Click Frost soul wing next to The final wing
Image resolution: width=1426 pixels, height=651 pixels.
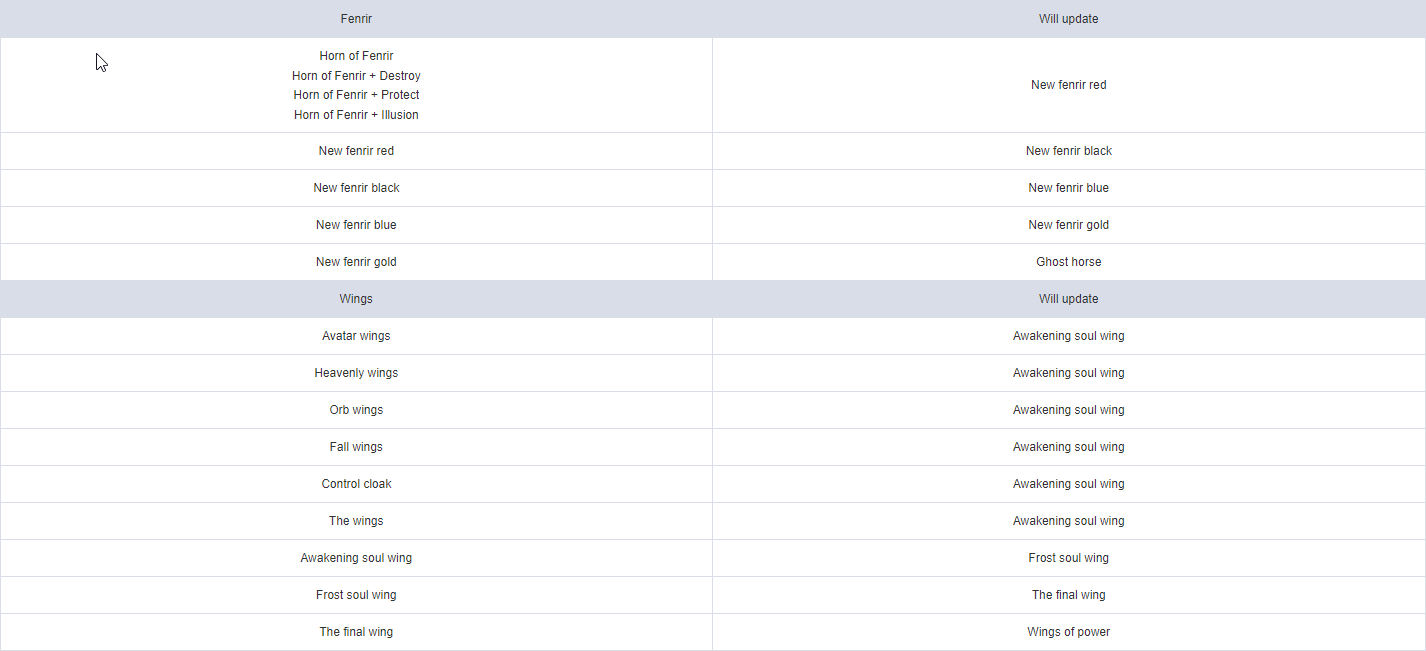(x=356, y=595)
